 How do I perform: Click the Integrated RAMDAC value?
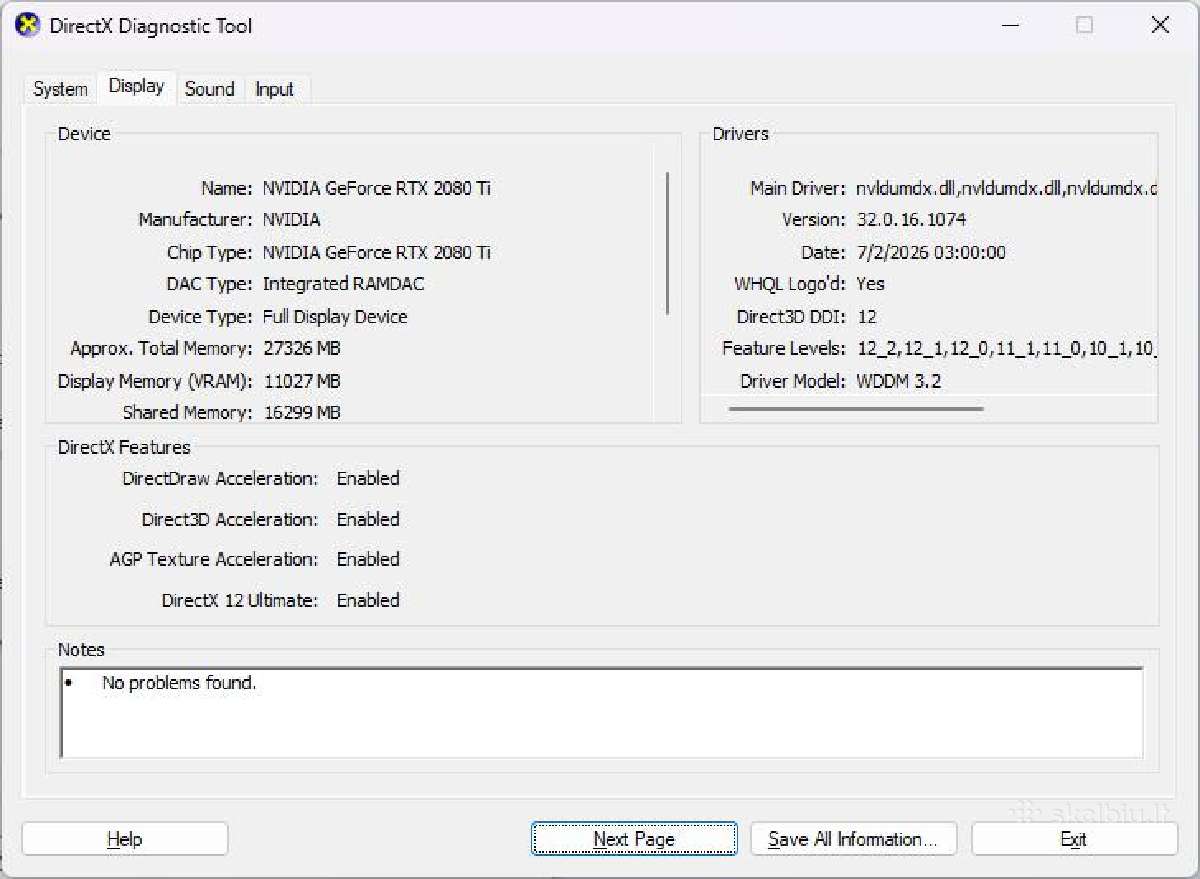pyautogui.click(x=343, y=284)
